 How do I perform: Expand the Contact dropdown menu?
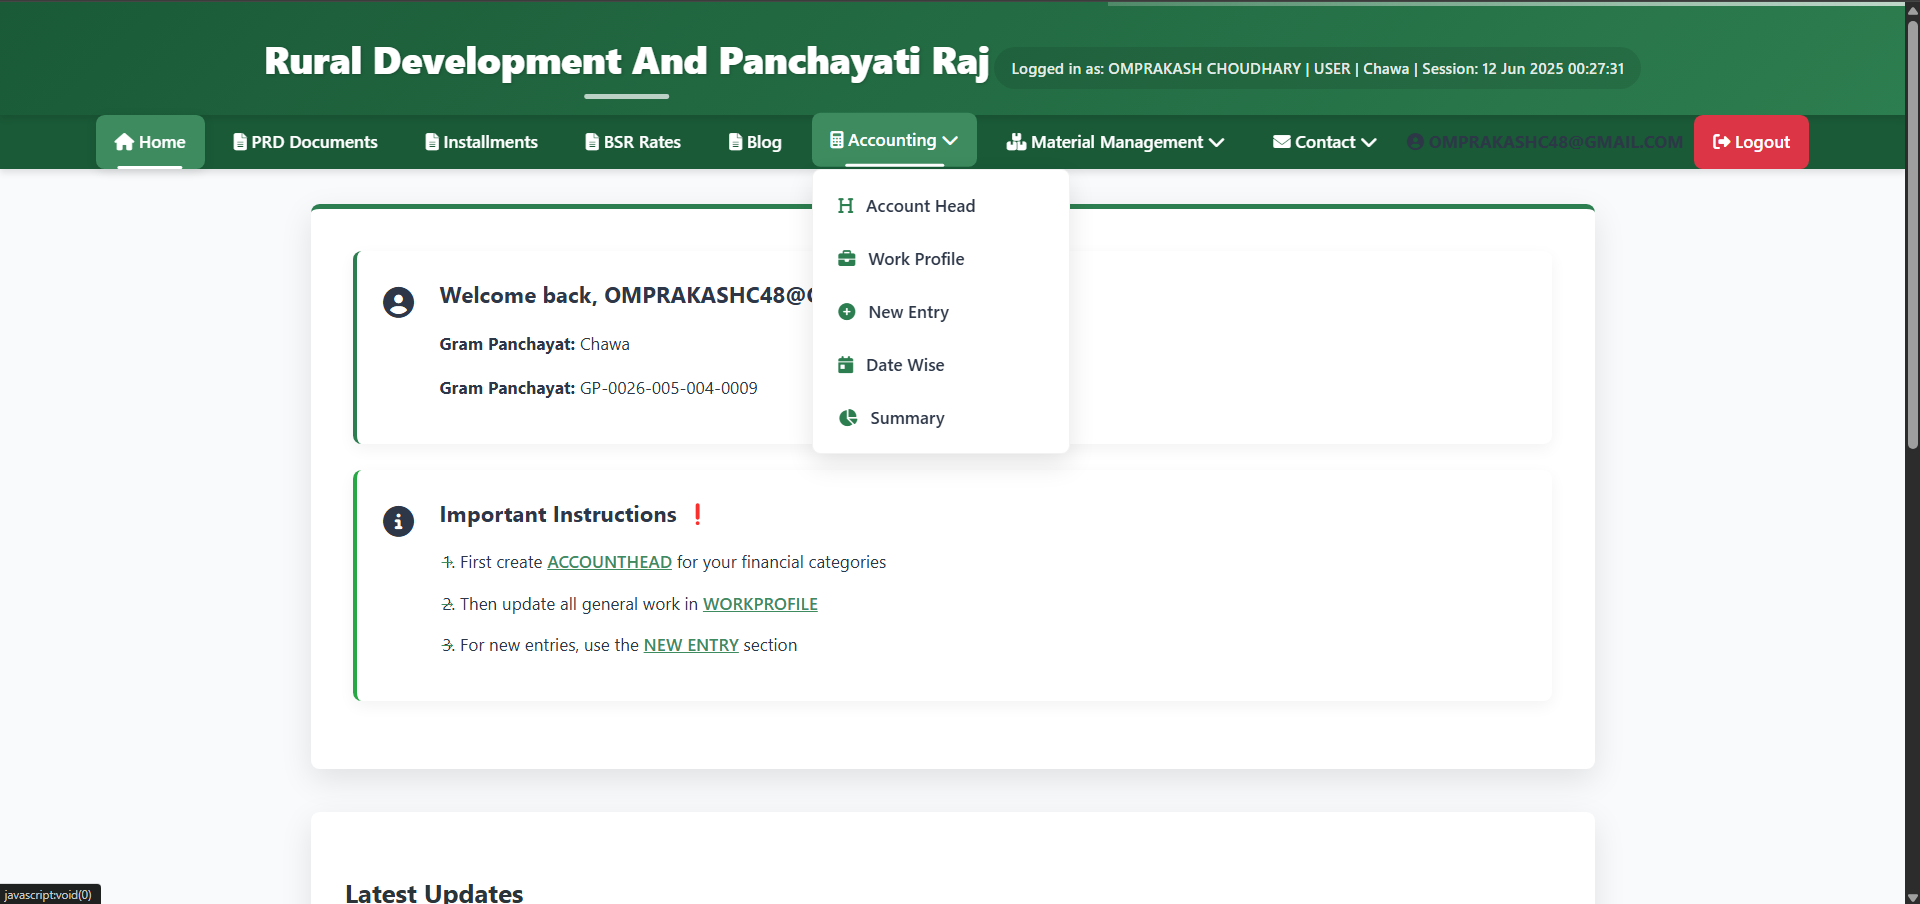1324,142
